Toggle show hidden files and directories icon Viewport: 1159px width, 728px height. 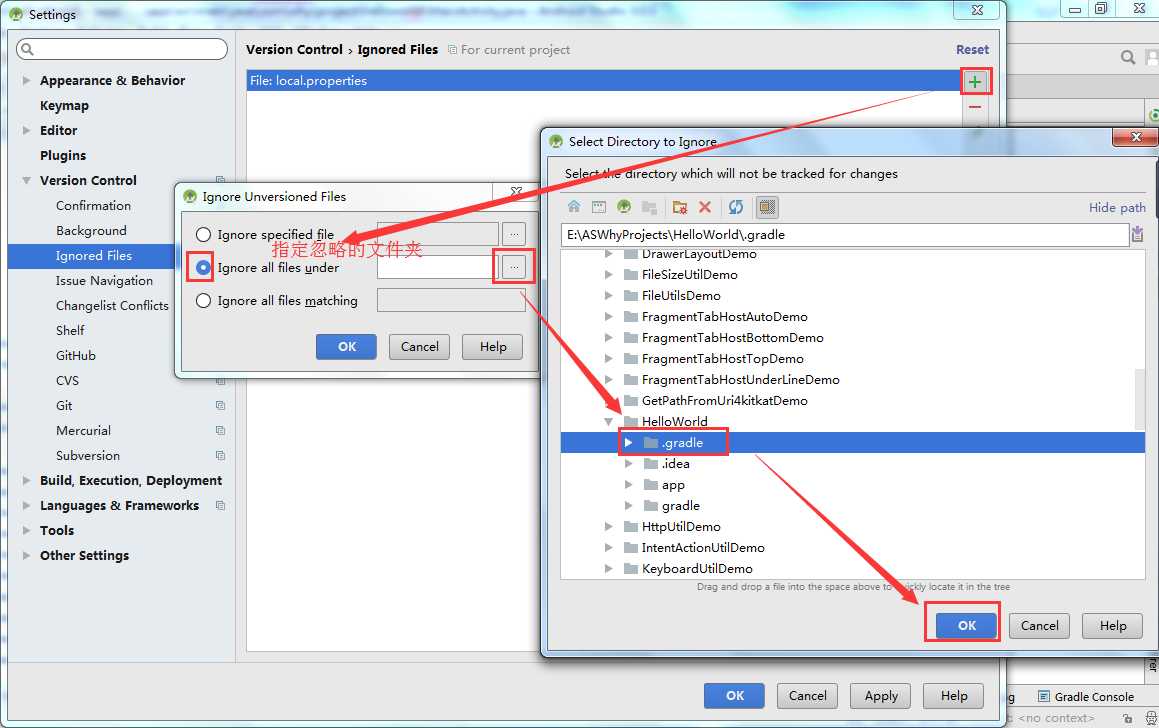(767, 207)
